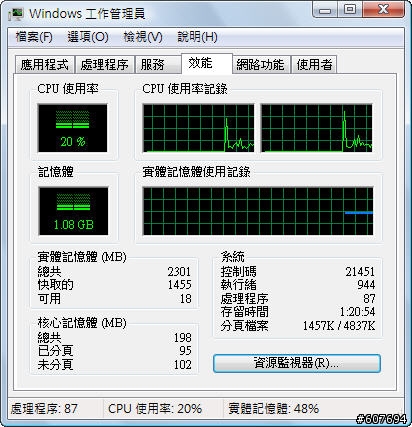This screenshot has height=427, width=412.
Task: Click the physical memory usage history graph
Action: (258, 211)
